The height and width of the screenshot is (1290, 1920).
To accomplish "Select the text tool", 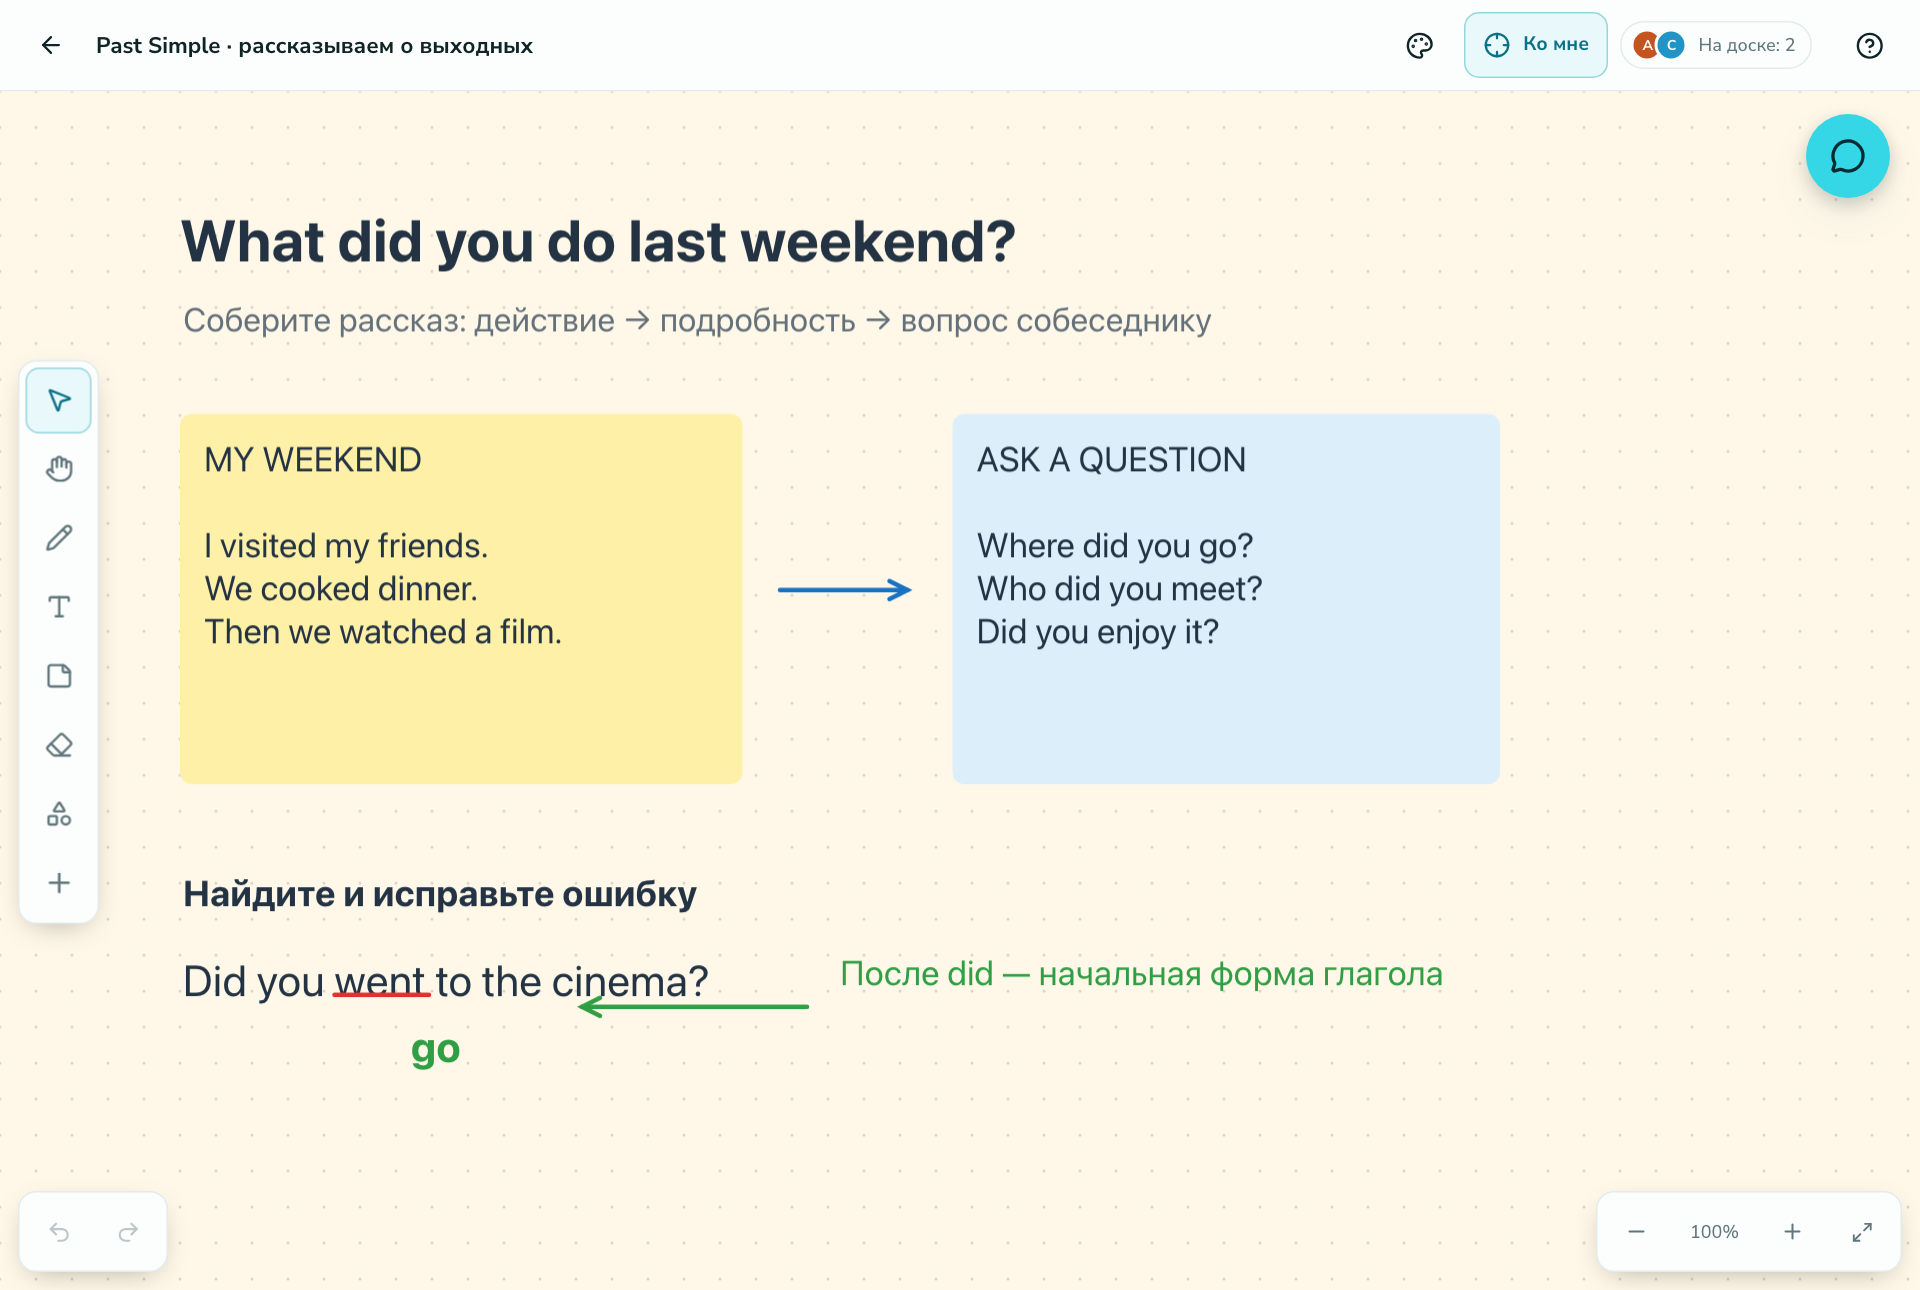I will coord(59,607).
